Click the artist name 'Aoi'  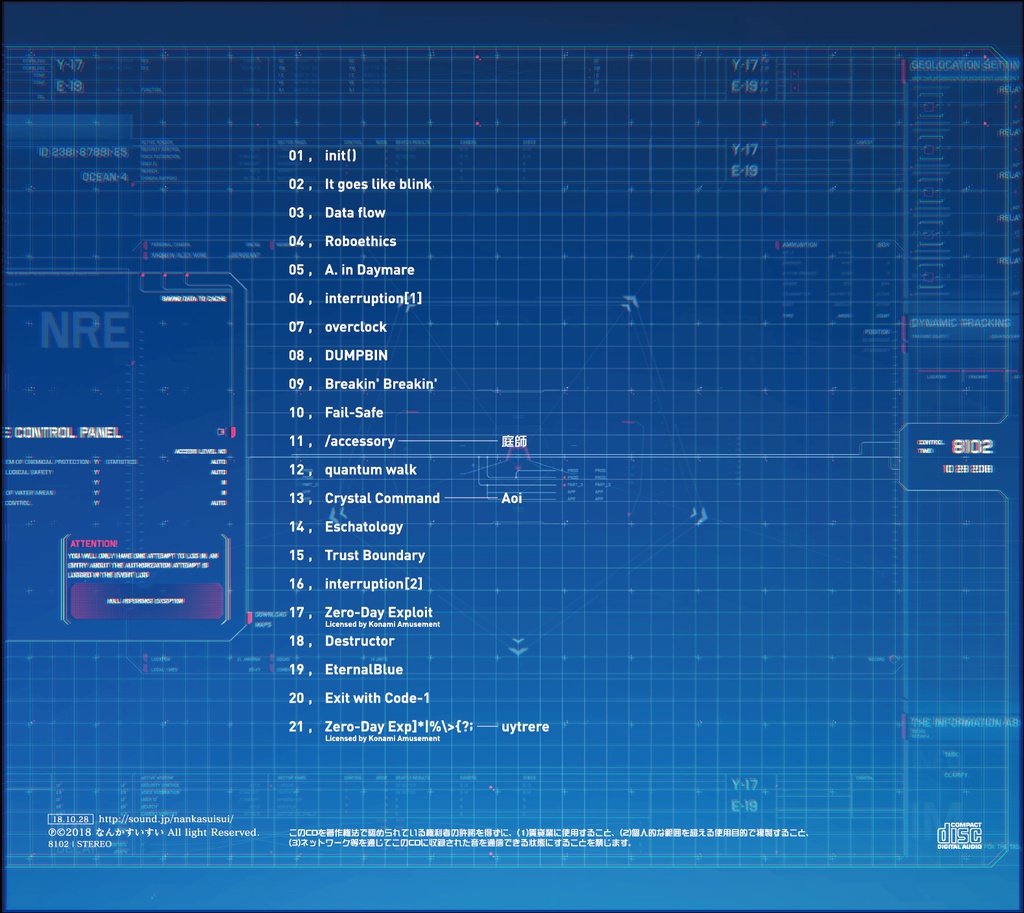click(511, 498)
